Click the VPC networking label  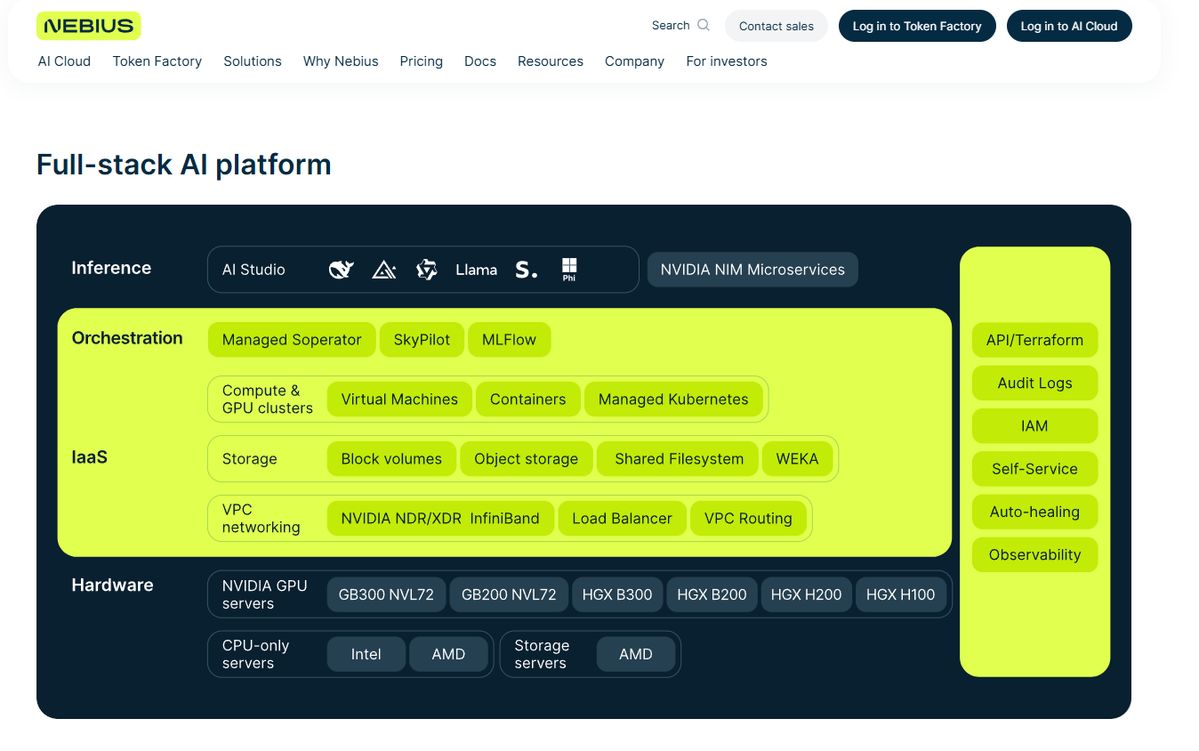click(x=261, y=519)
